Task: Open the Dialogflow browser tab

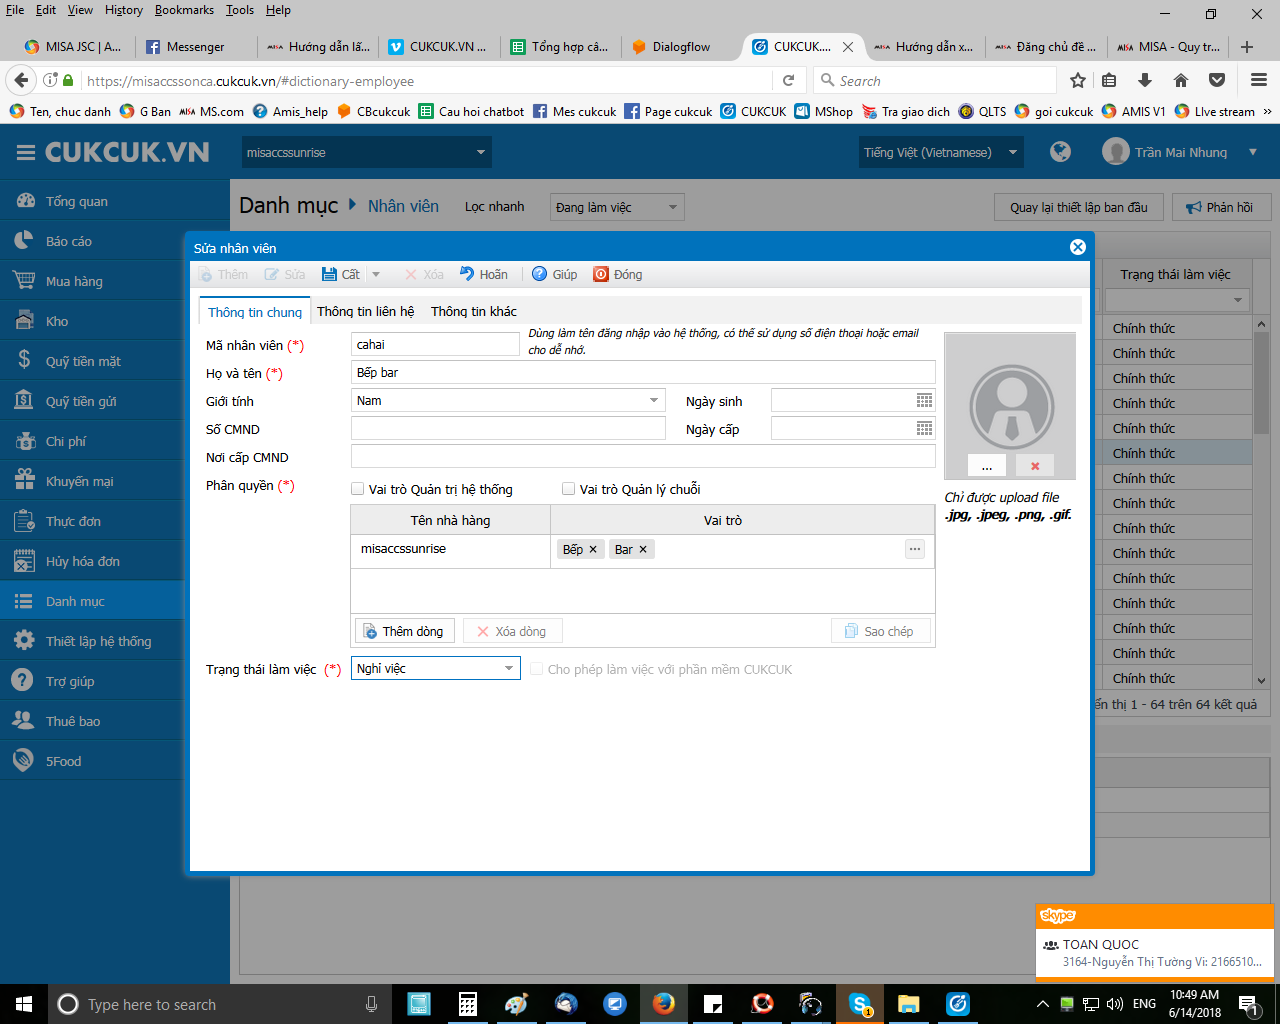Action: coord(680,46)
